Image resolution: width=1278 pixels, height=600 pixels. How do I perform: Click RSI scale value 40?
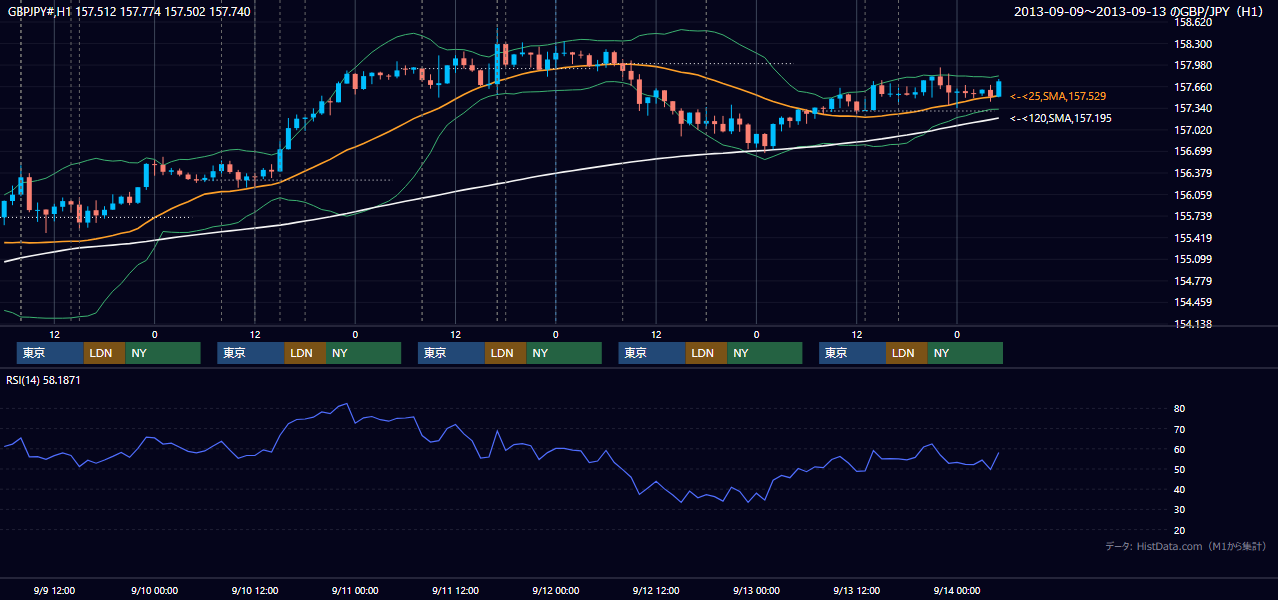click(1180, 490)
